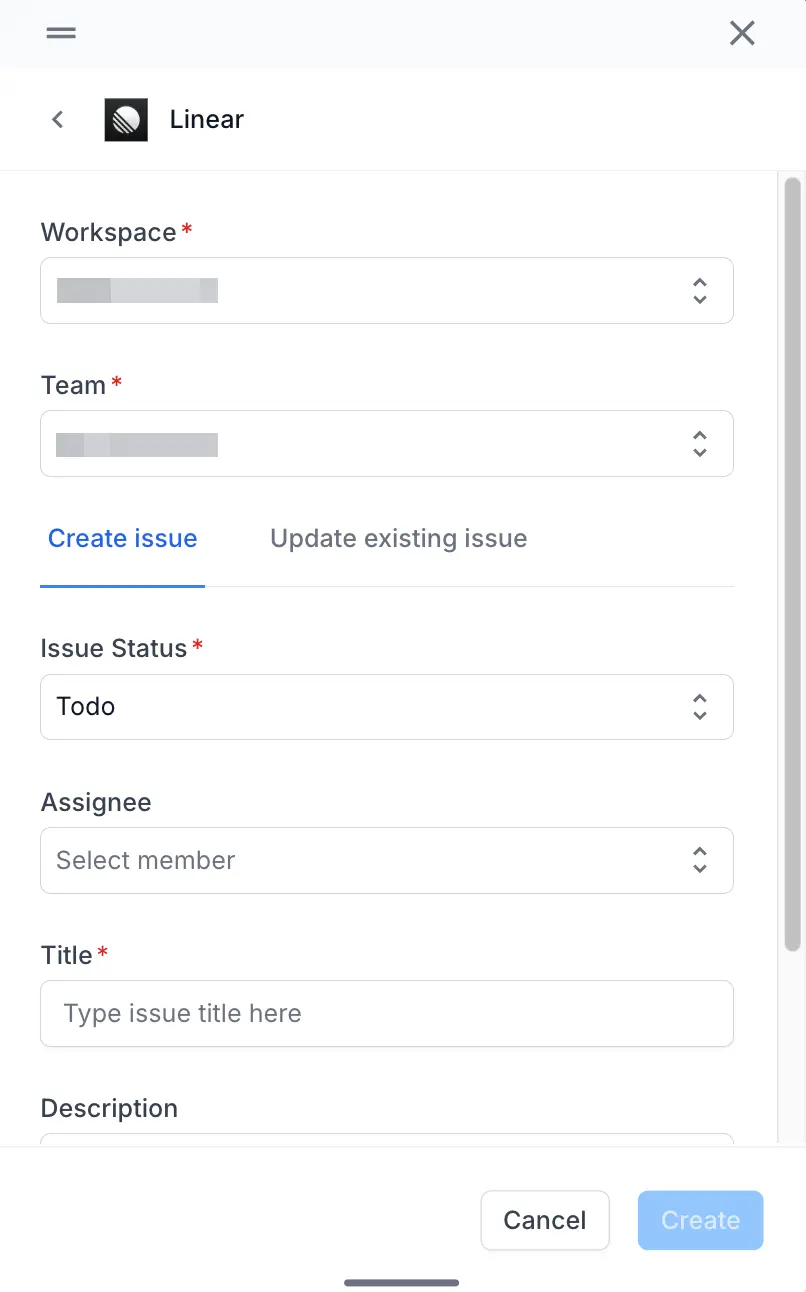The width and height of the screenshot is (806, 1292).
Task: Focus the Title input field
Action: [386, 1013]
